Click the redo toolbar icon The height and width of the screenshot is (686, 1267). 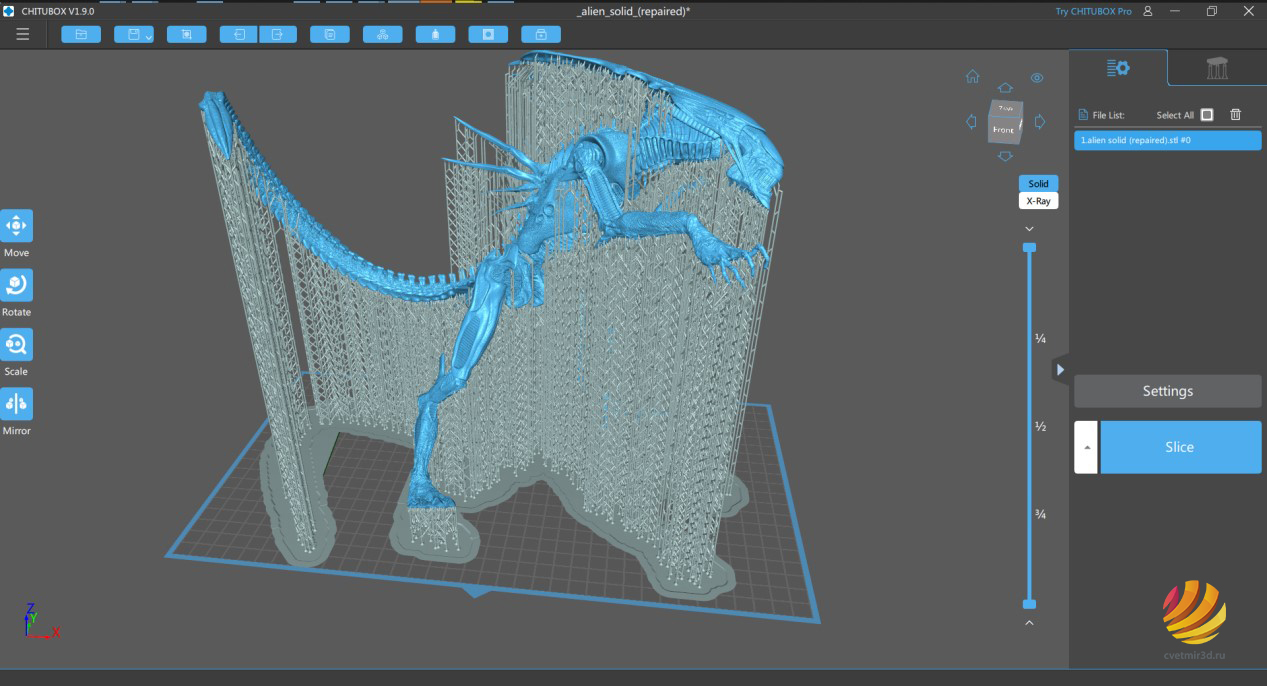click(278, 34)
